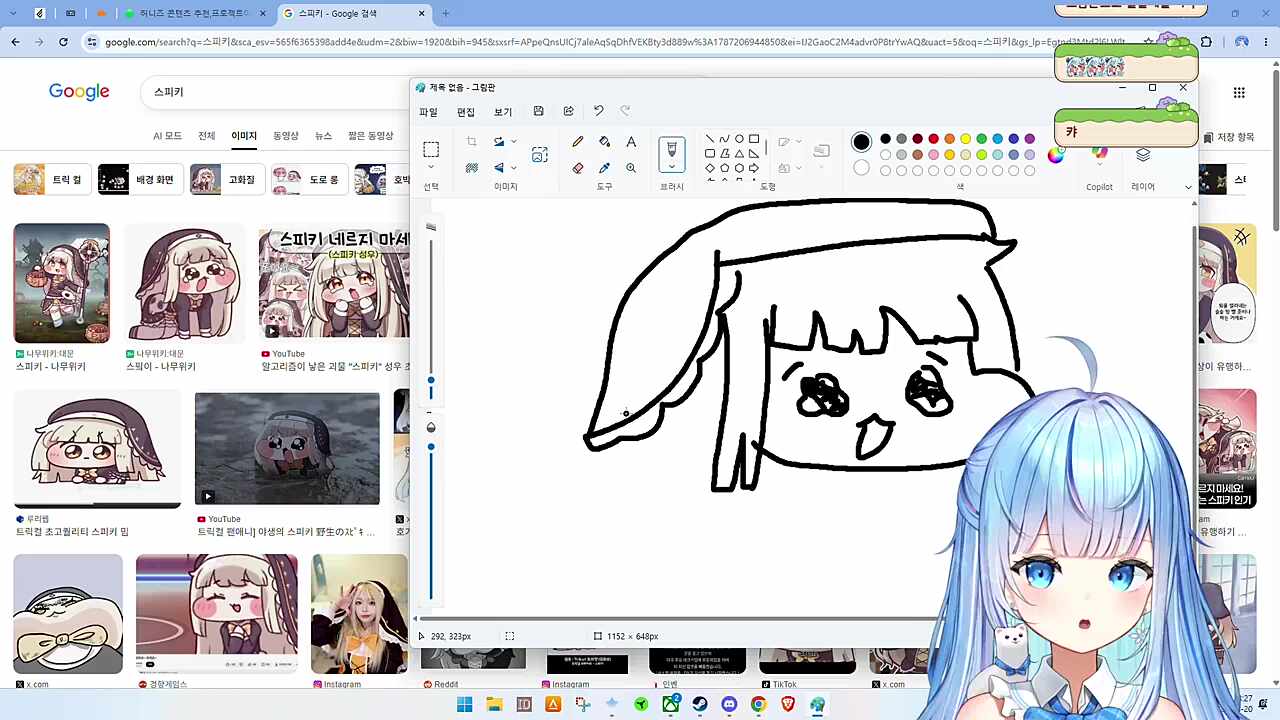Open the 트릭컬 초고퀄리티 스피키 밈 result
The image size is (1280, 720).
(97, 450)
